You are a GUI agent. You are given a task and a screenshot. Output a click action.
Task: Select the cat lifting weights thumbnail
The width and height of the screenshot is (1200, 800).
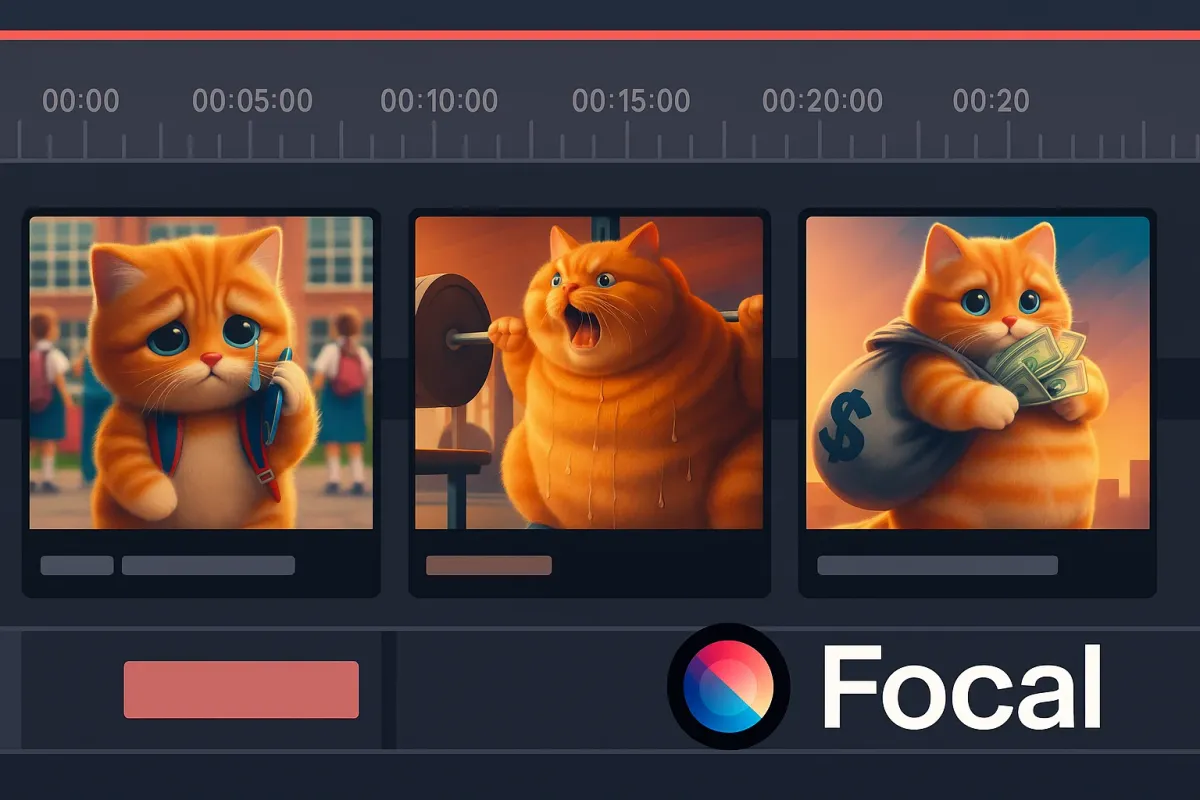[x=589, y=372]
